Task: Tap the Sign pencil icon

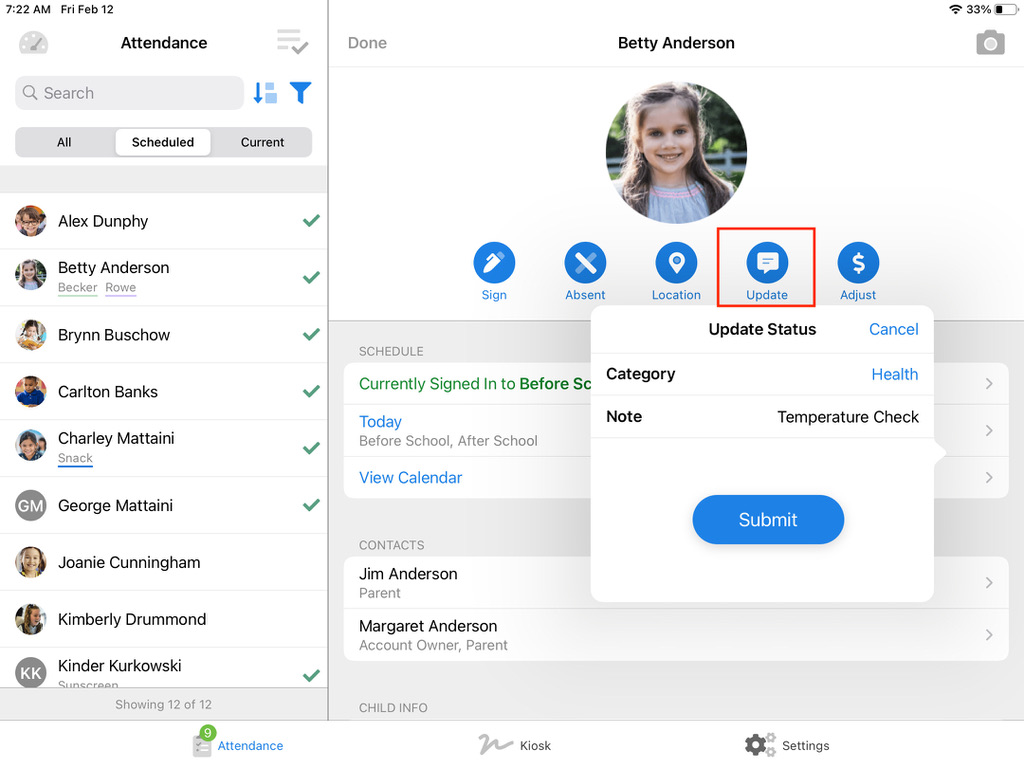Action: (494, 263)
